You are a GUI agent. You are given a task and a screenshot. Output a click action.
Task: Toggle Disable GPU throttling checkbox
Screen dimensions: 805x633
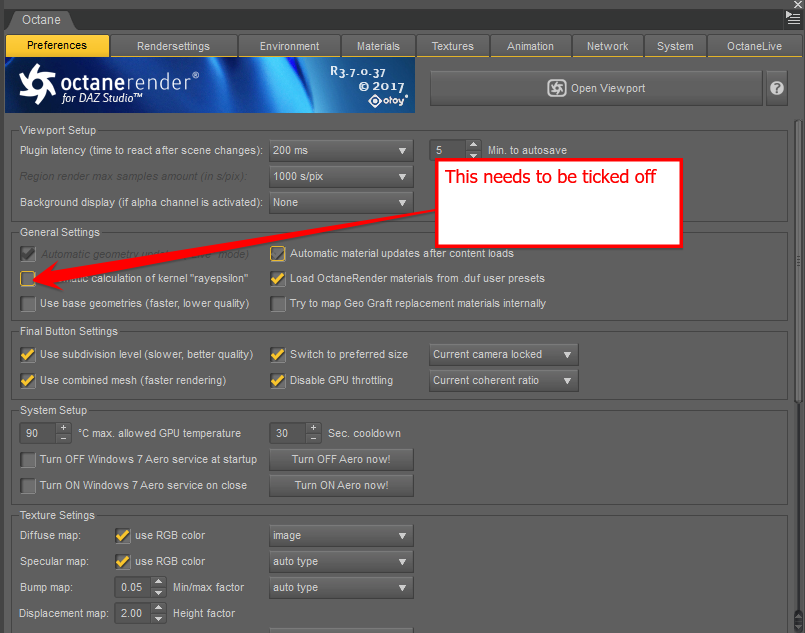(x=278, y=380)
